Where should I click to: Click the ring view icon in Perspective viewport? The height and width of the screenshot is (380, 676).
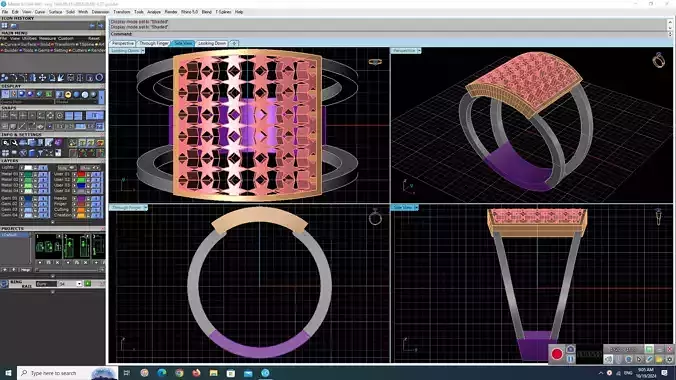point(658,60)
